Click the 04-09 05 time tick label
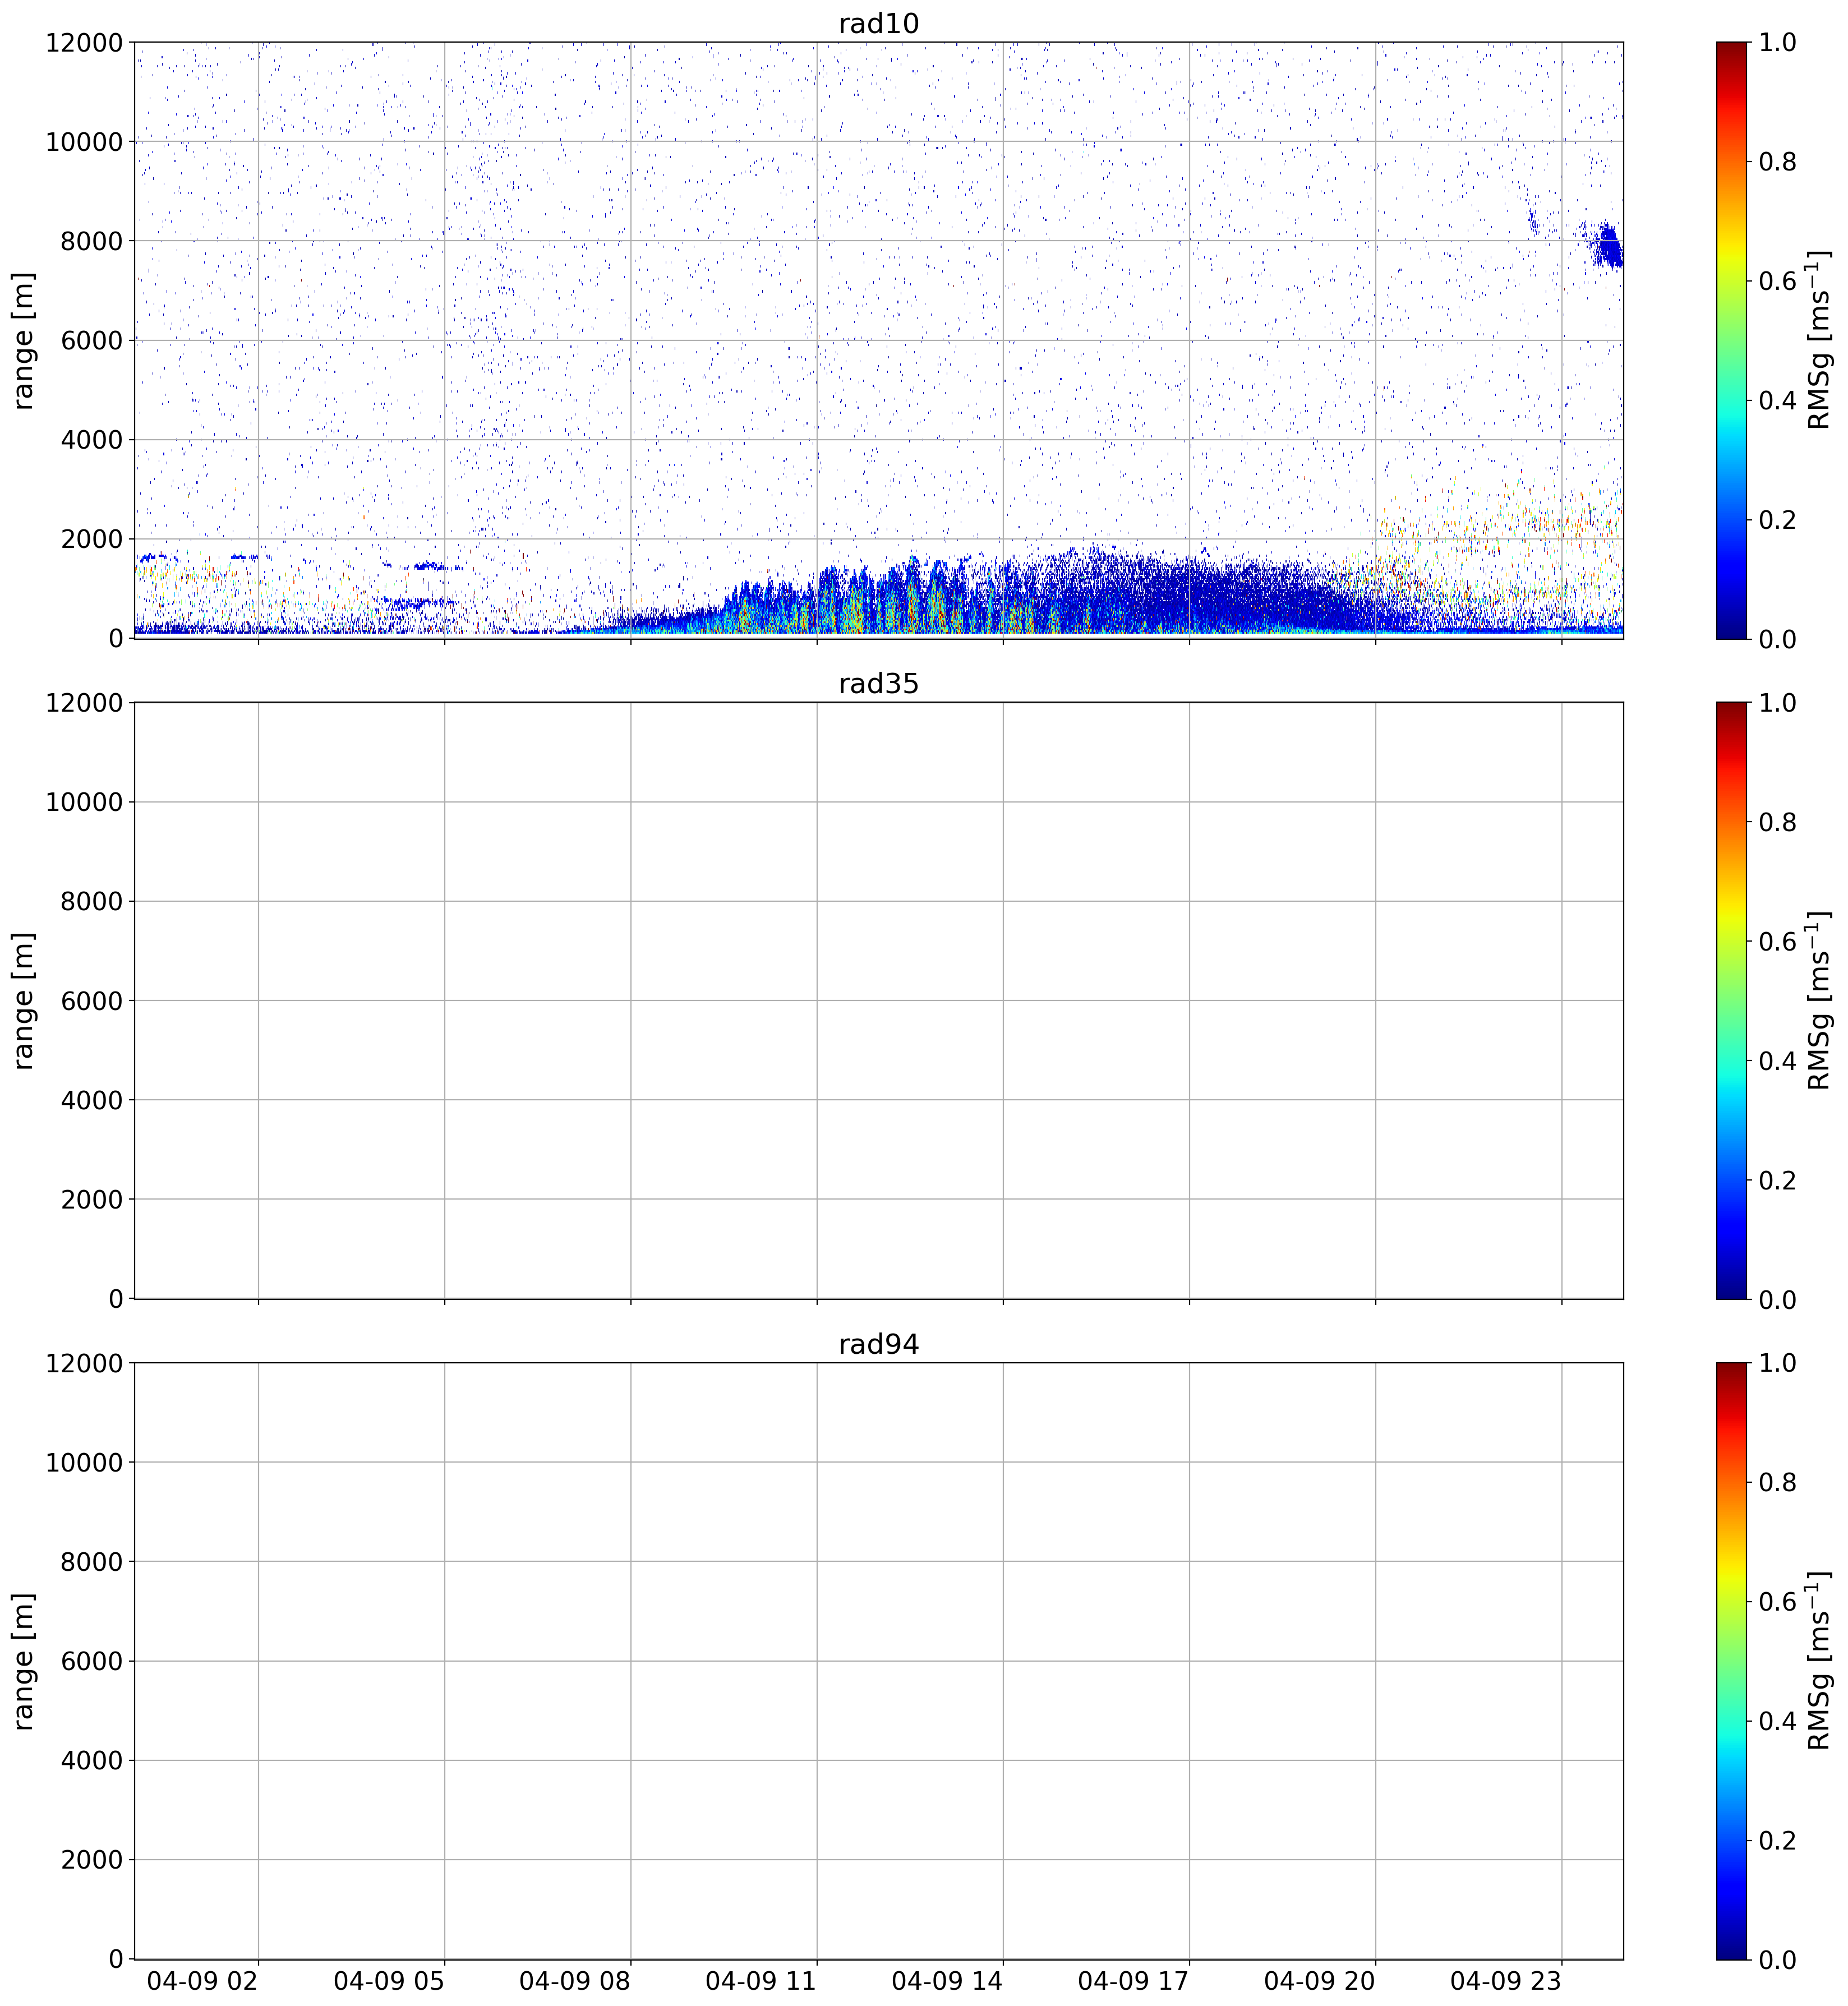1848x2006 pixels. click(x=388, y=1981)
